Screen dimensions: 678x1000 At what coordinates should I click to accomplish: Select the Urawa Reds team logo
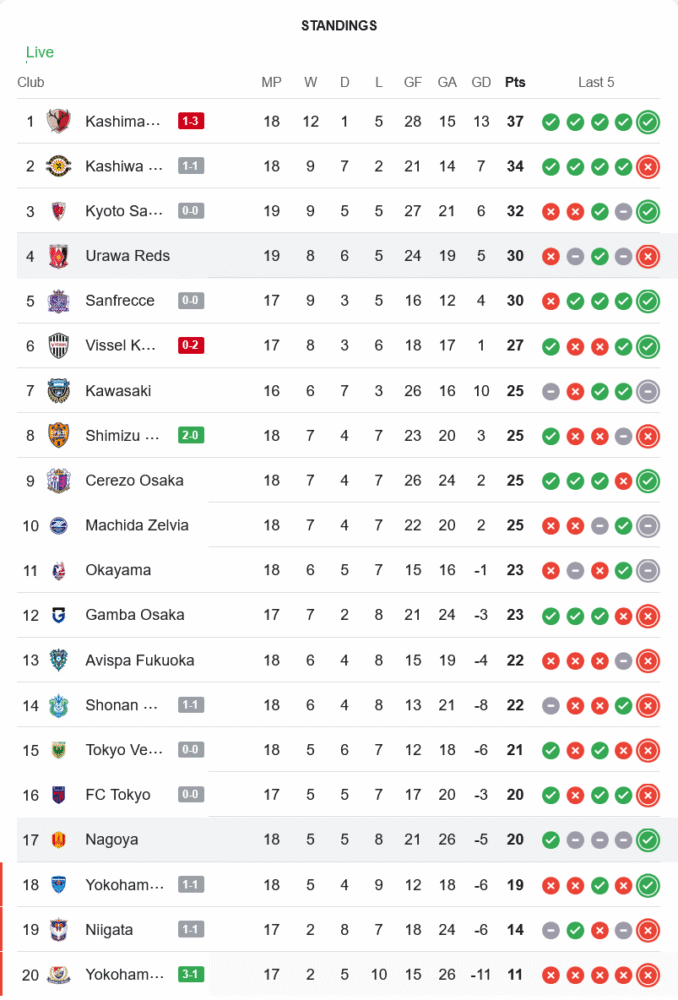(59, 257)
